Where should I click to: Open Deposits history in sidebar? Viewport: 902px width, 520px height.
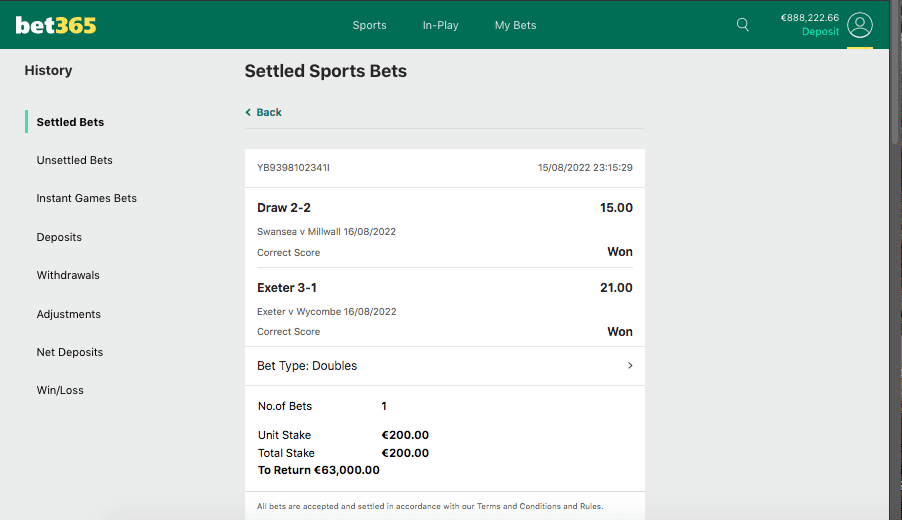pos(59,237)
